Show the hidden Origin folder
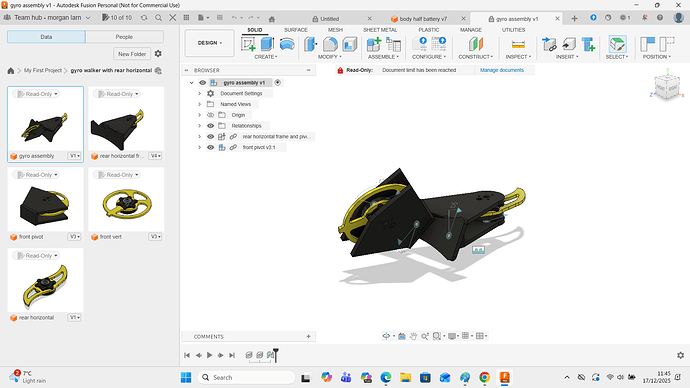The width and height of the screenshot is (690, 388). (210, 115)
